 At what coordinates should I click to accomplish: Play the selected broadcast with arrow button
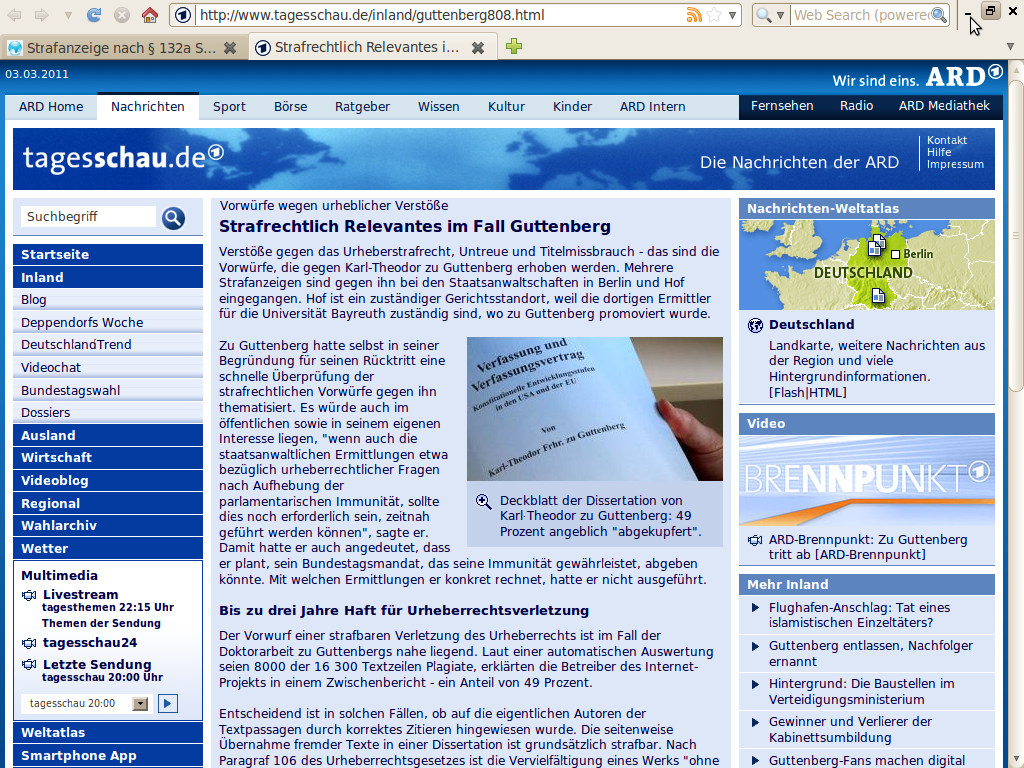168,703
